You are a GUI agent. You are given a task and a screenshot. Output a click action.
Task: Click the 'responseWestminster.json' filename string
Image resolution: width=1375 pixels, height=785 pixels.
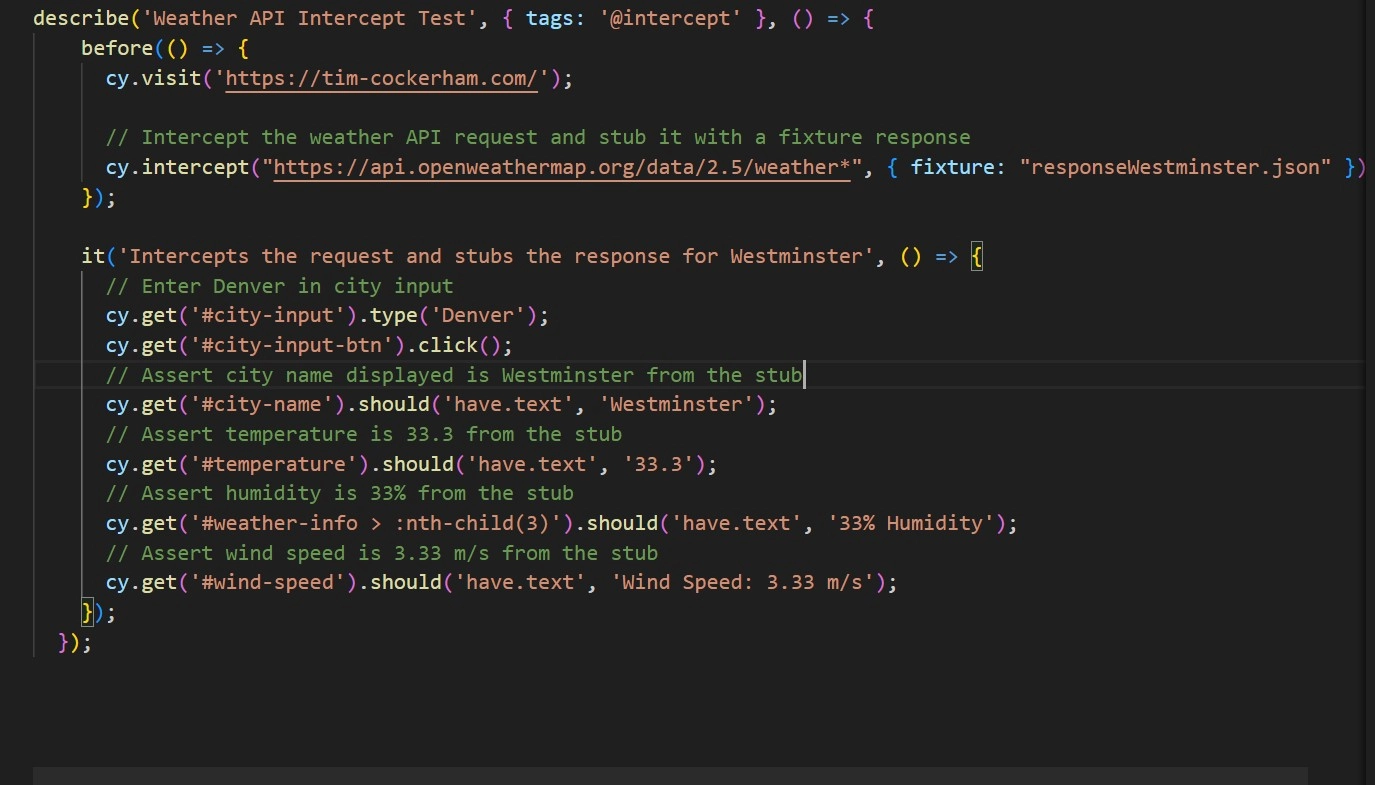pos(1176,168)
